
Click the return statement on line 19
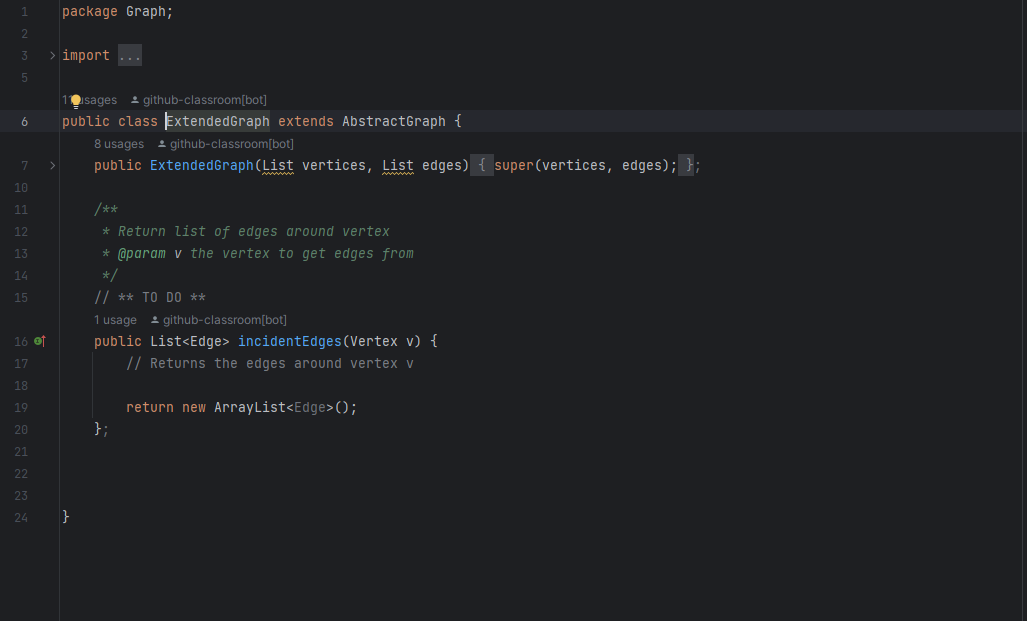click(150, 407)
